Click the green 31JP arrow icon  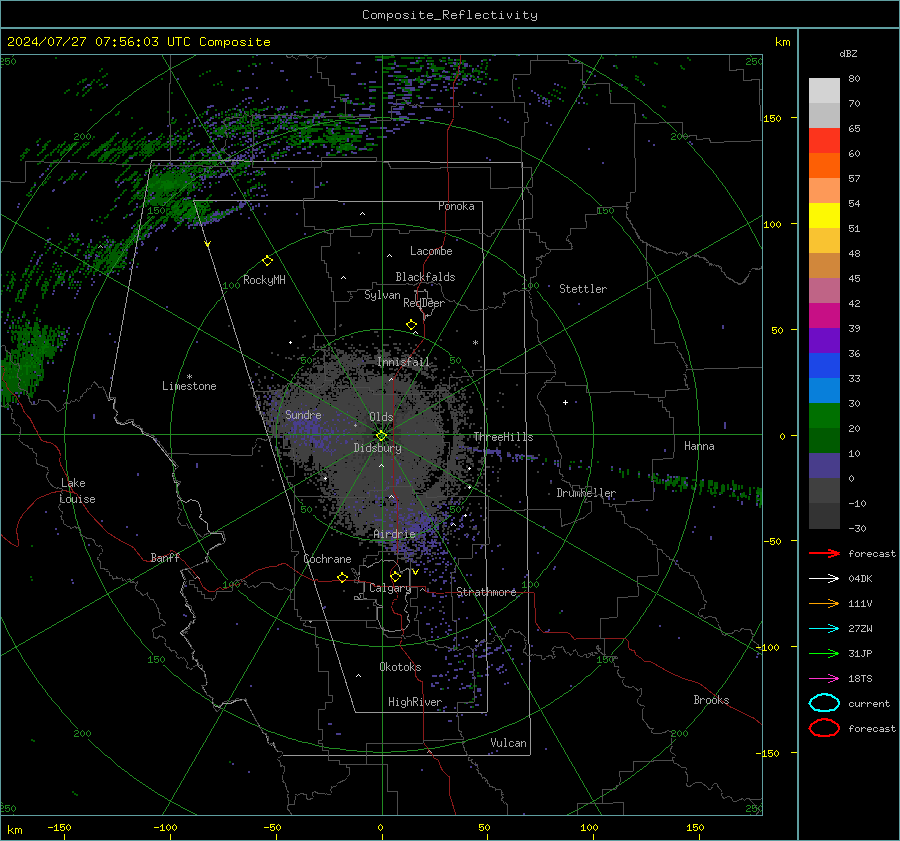(x=824, y=653)
